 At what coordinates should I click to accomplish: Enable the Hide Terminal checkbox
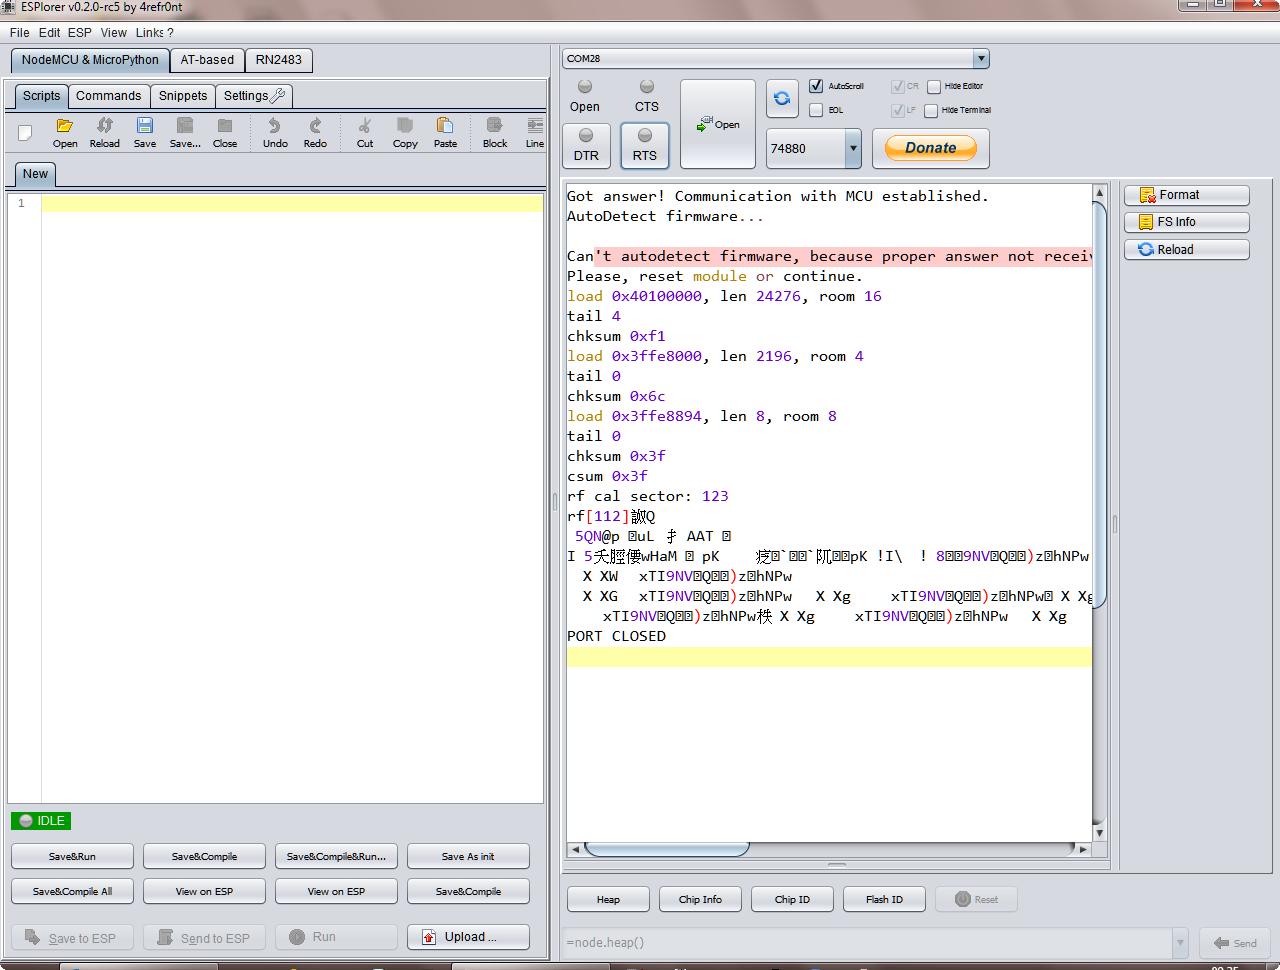pos(931,111)
